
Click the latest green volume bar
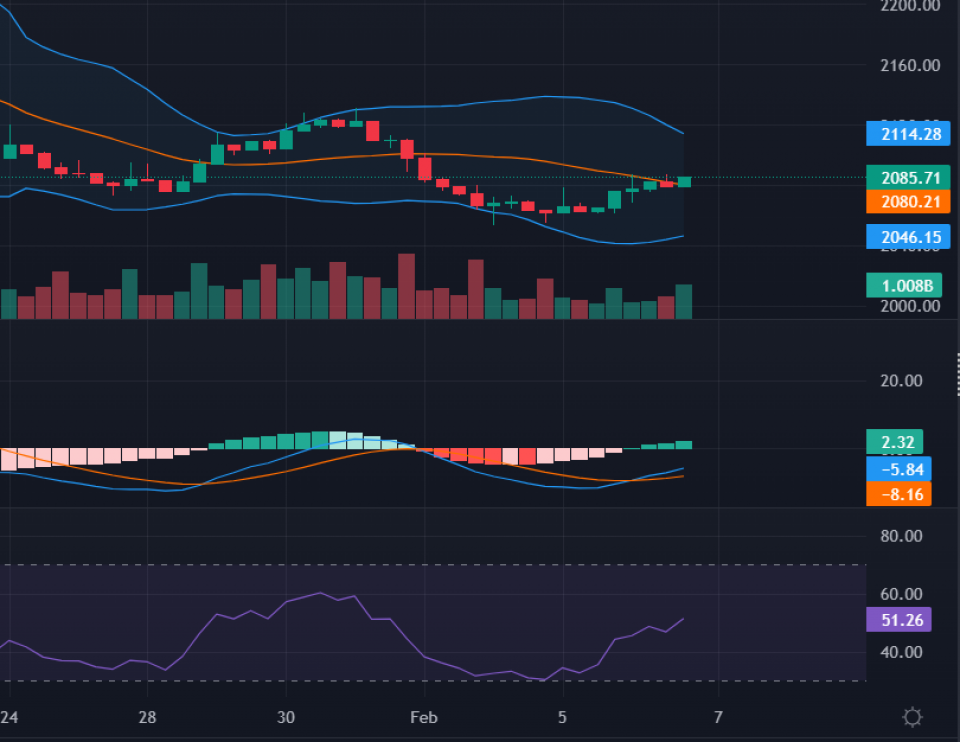click(x=684, y=301)
